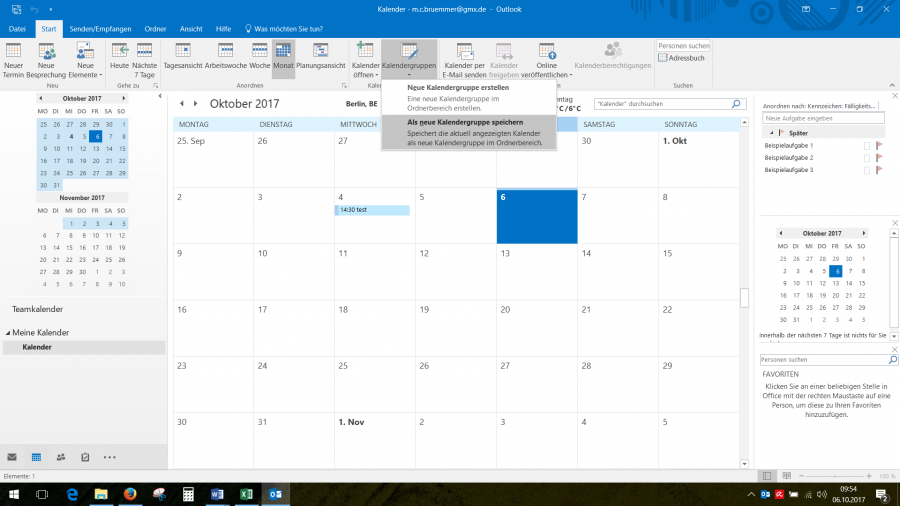Open Senden/Empfangen tab
Viewport: 900px width, 506px height.
100,29
